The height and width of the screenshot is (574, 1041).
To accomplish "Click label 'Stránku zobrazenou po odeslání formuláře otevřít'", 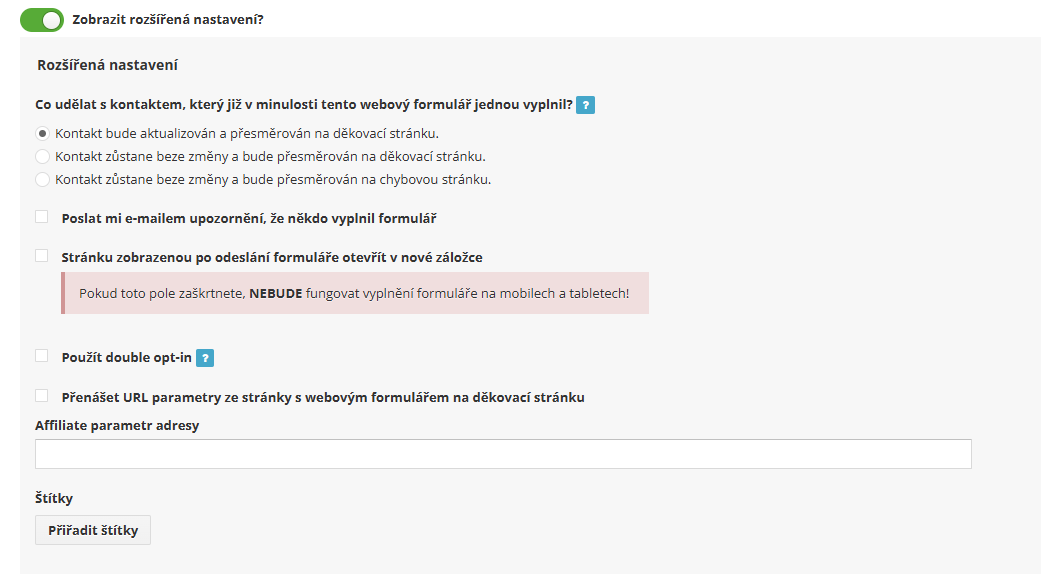I will pos(272,257).
